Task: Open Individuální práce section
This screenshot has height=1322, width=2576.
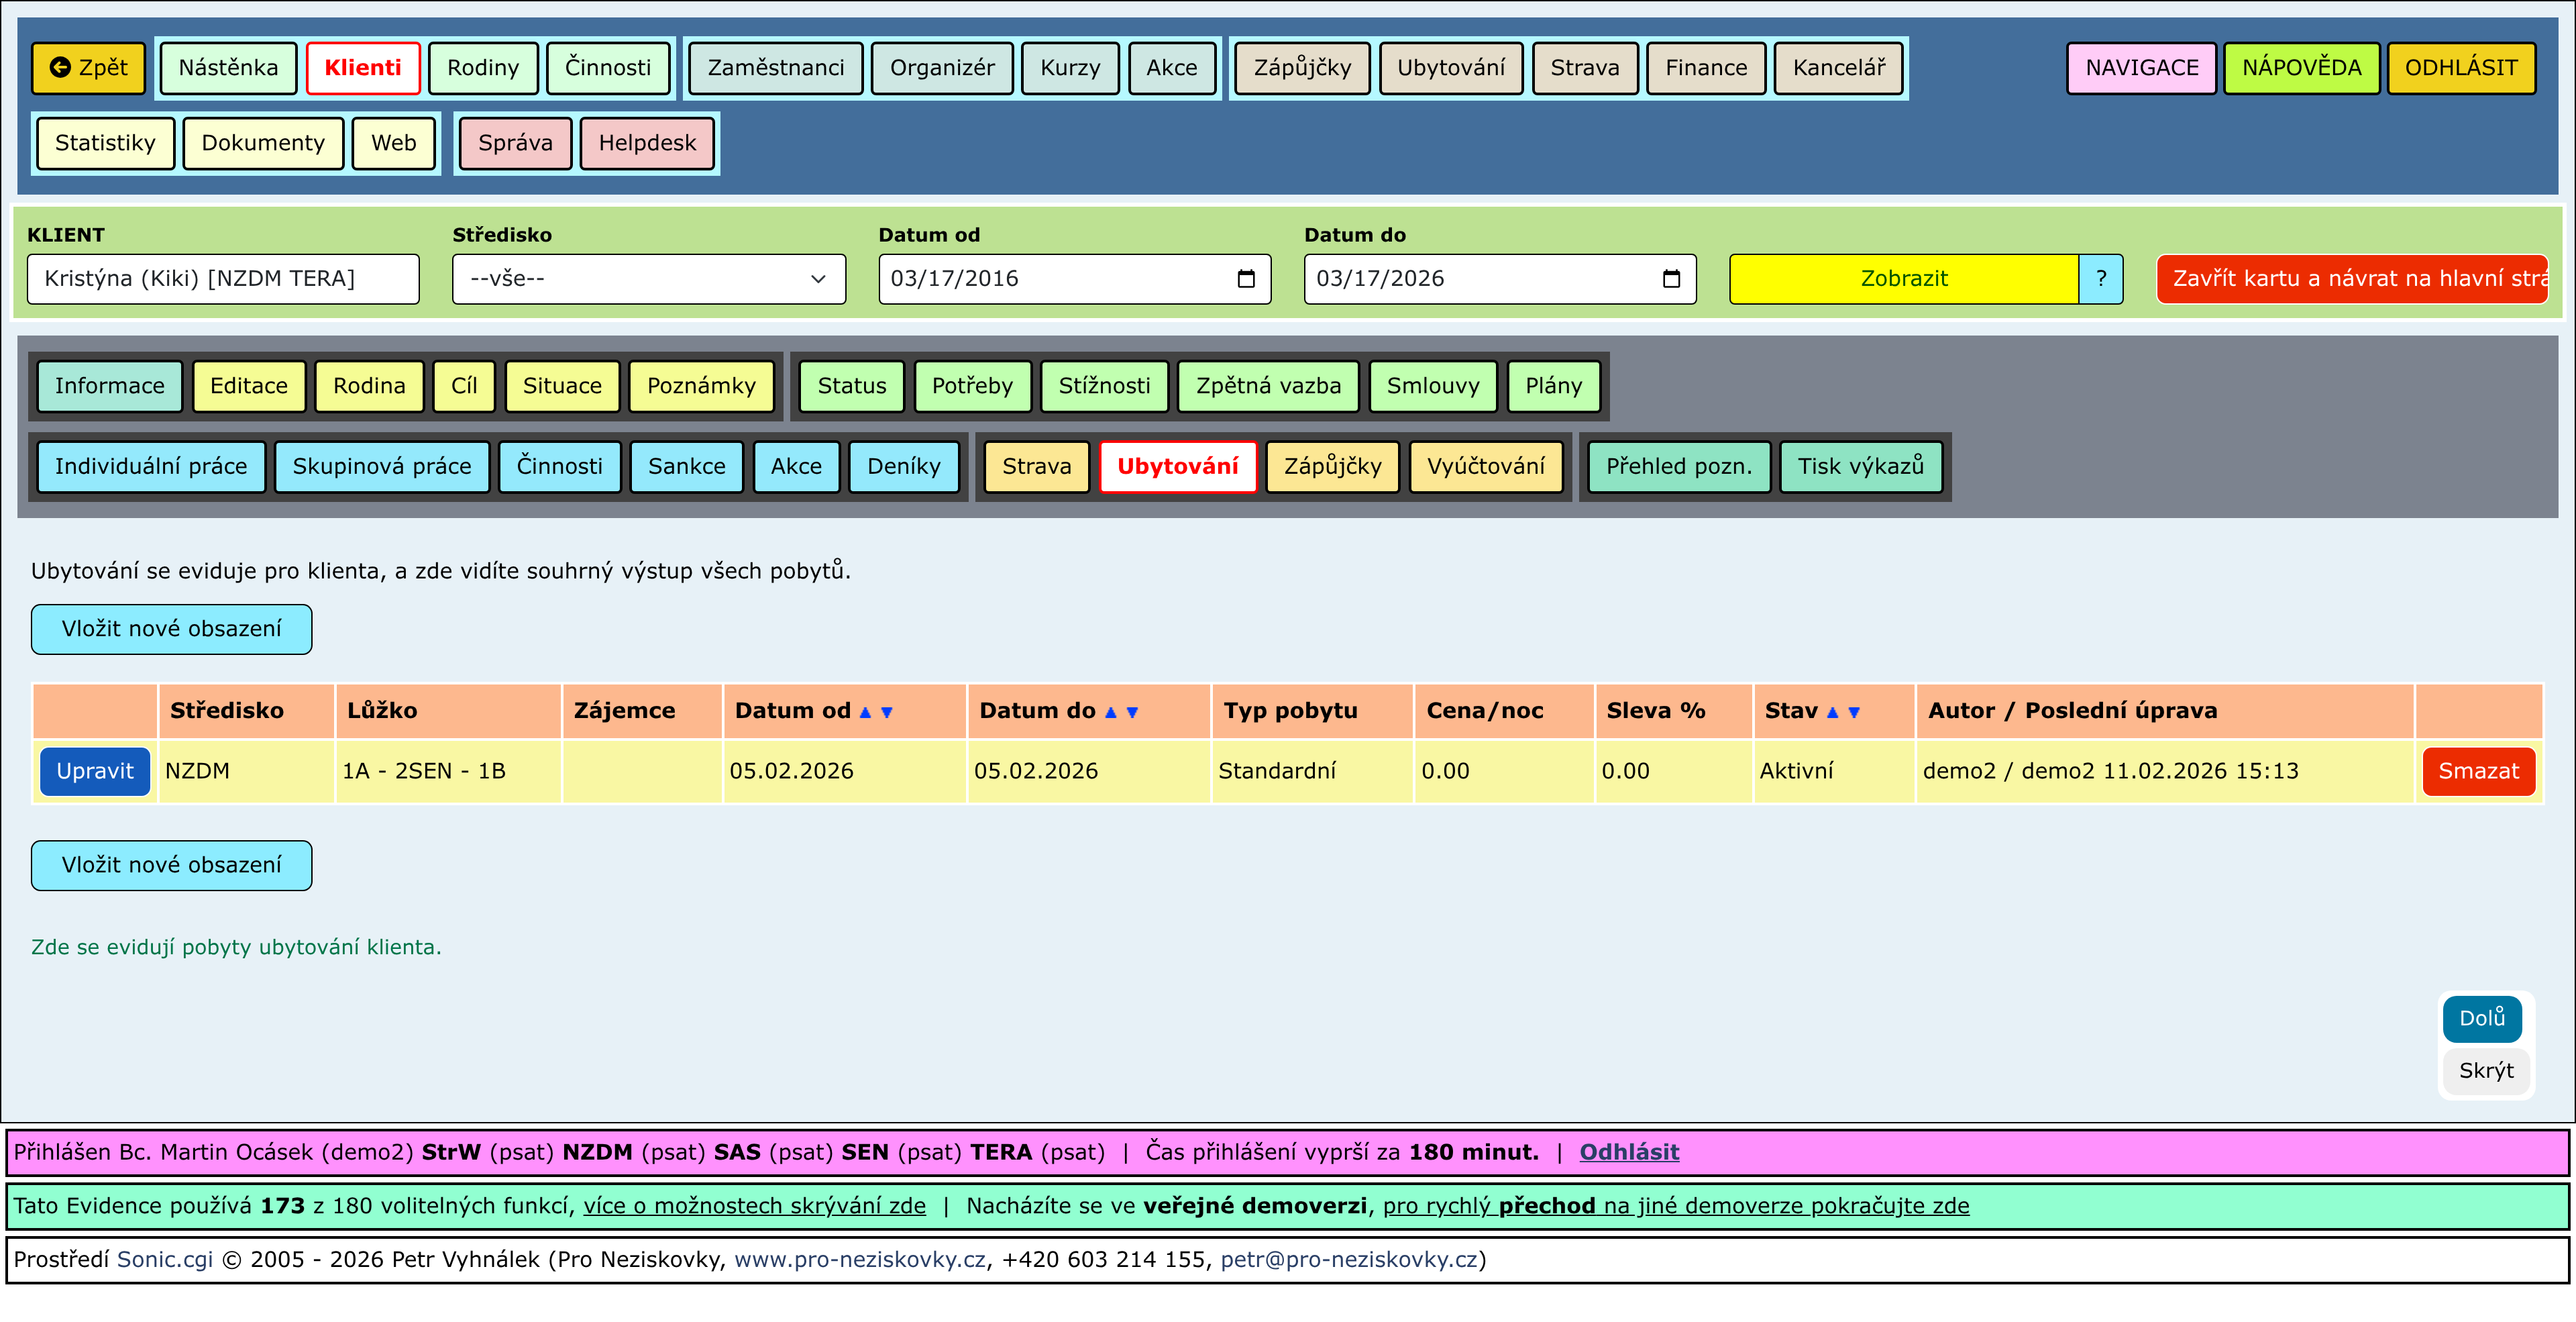Action: click(151, 466)
